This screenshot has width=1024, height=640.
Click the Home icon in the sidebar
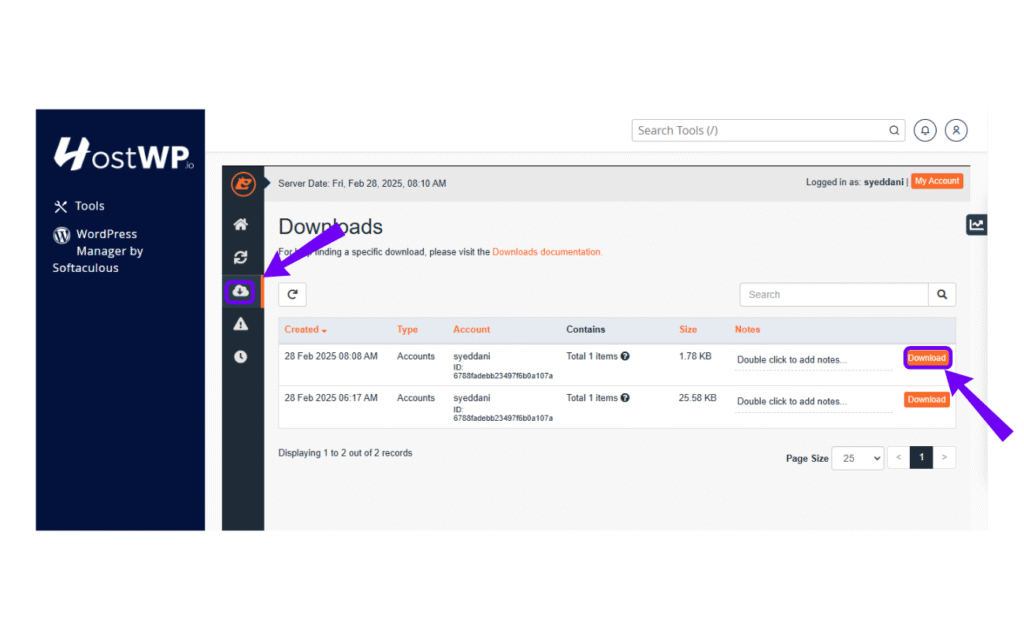tap(240, 224)
